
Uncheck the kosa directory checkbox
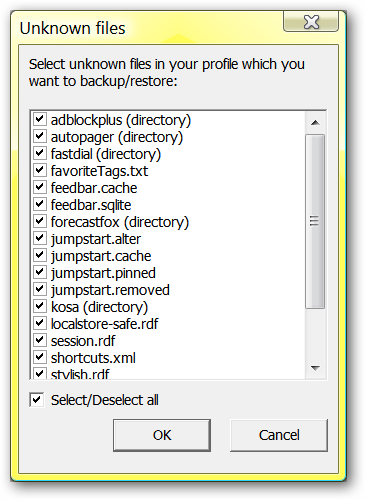click(40, 306)
